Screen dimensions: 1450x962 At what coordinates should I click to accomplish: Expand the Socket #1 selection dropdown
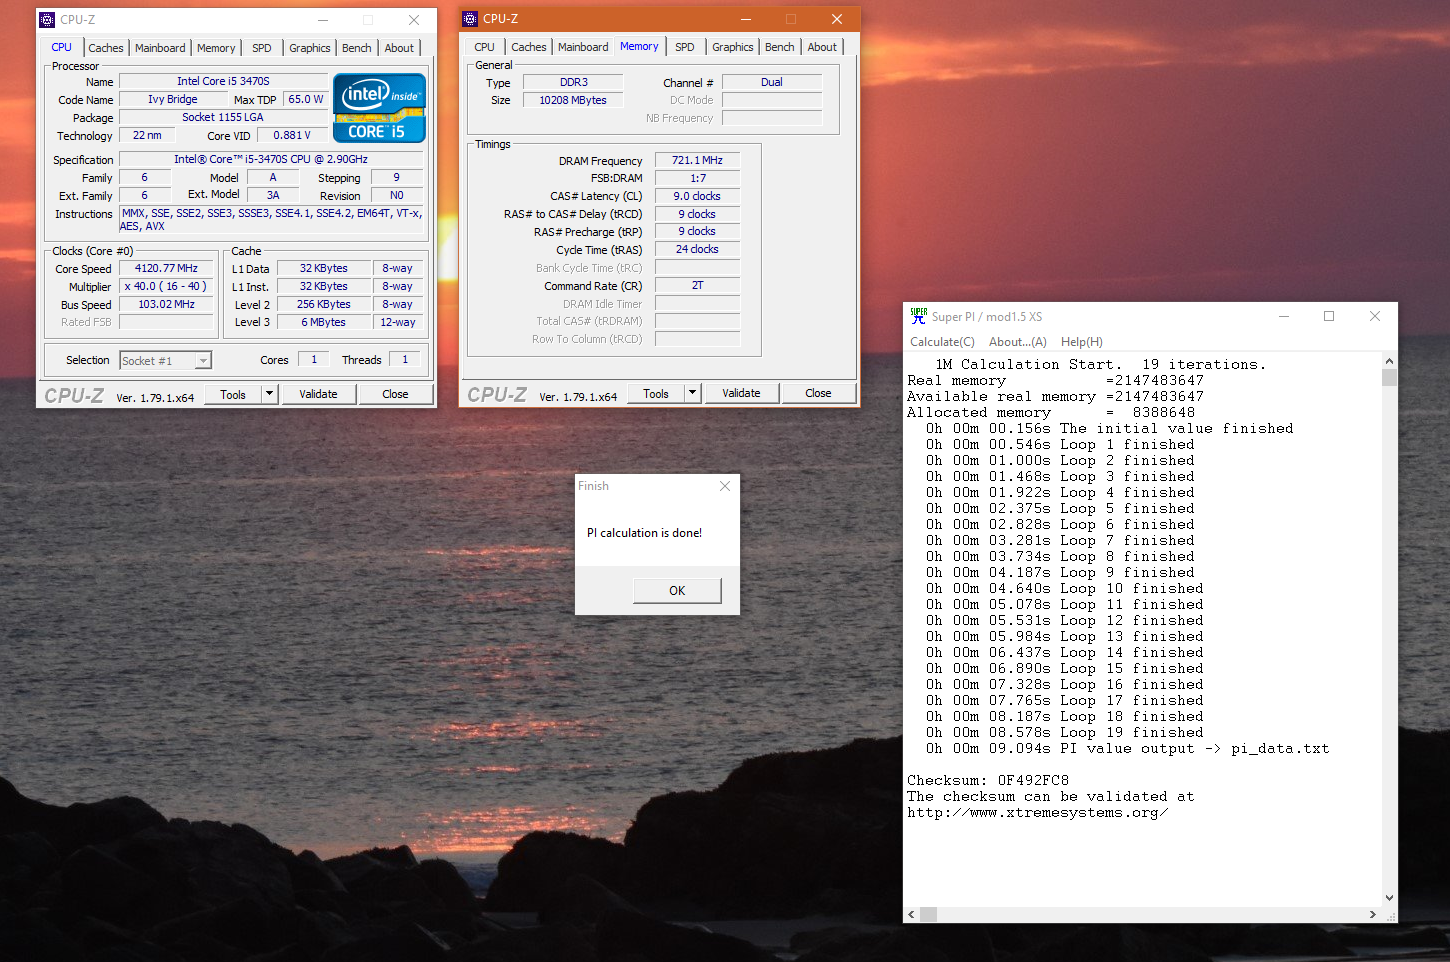click(x=203, y=361)
